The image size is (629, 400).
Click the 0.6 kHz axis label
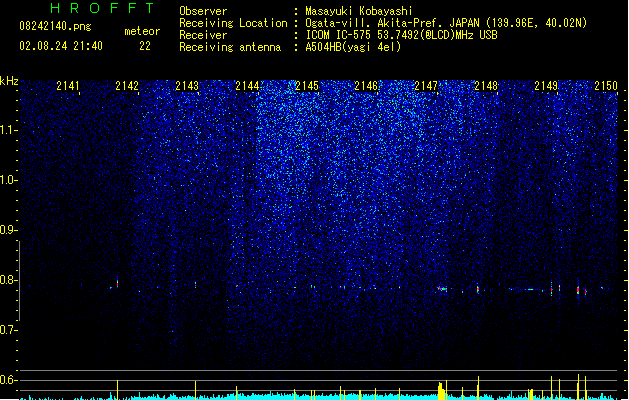8,380
